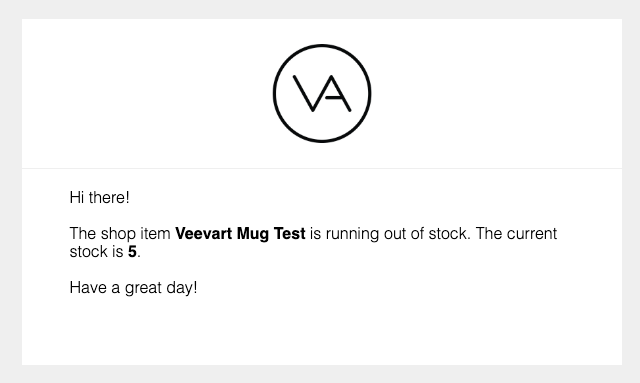Image resolution: width=640 pixels, height=383 pixels.
Task: Click the empty white area below the closing line
Action: 322,333
